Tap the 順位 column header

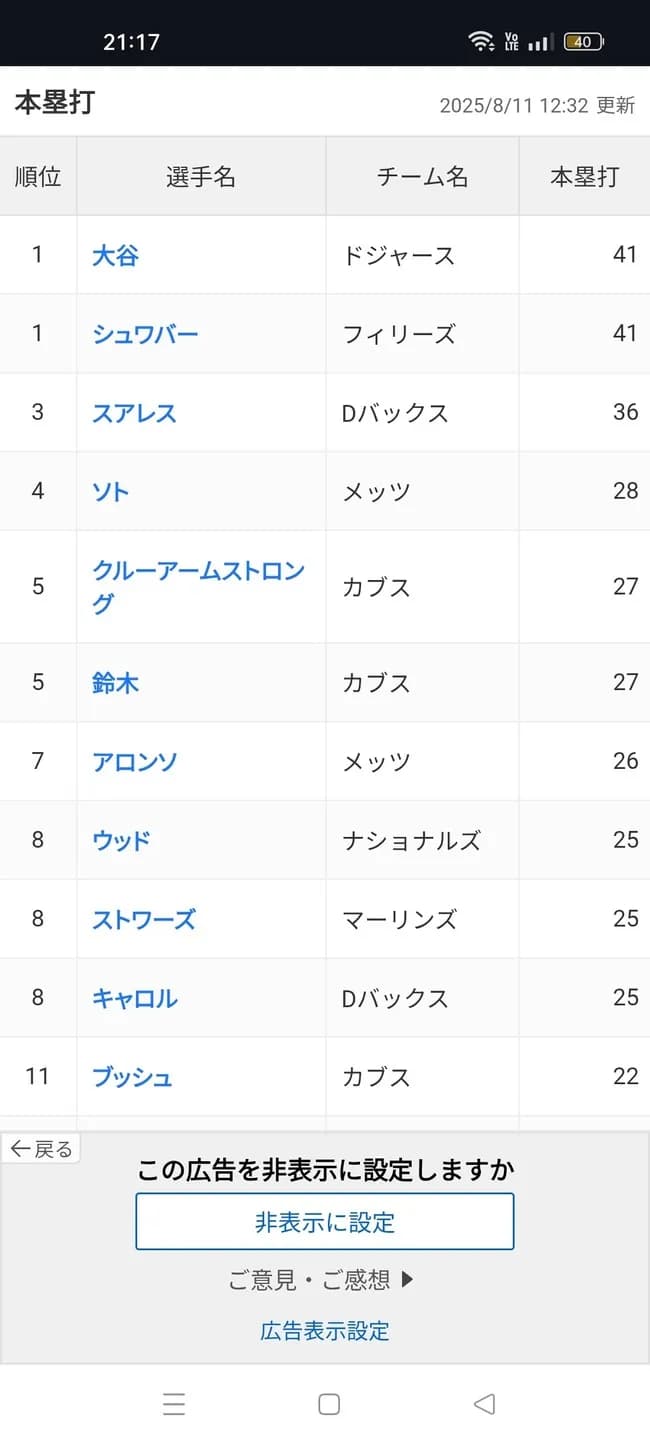point(38,175)
